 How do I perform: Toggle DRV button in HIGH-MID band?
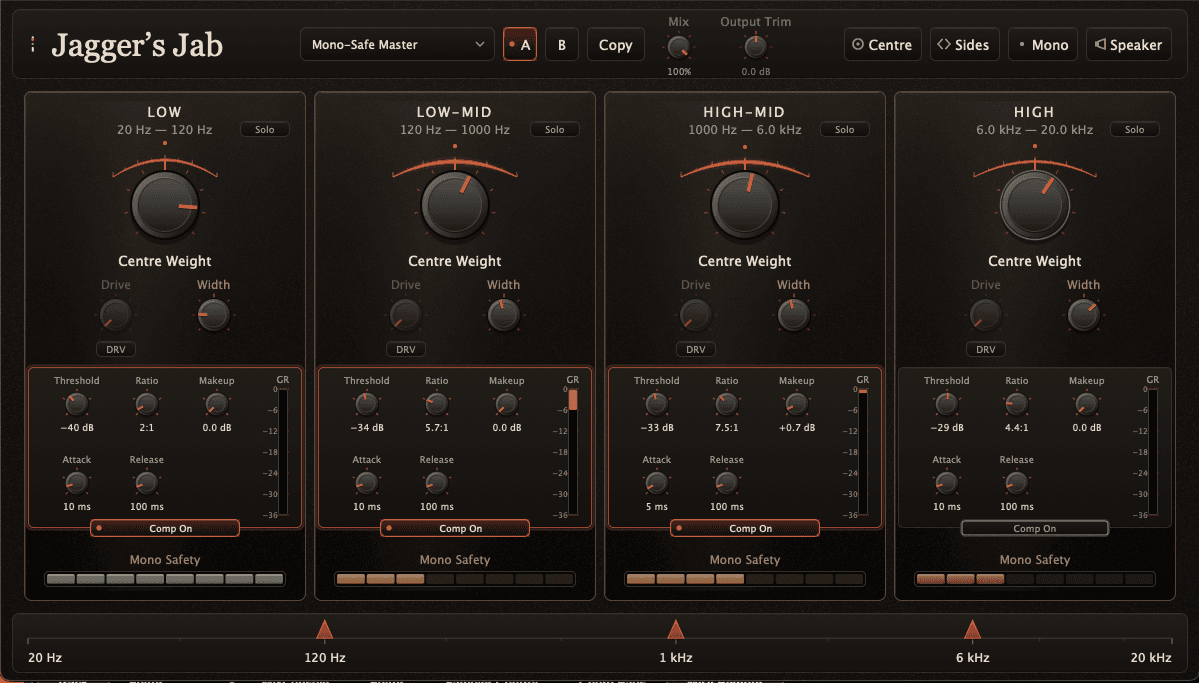pos(695,350)
